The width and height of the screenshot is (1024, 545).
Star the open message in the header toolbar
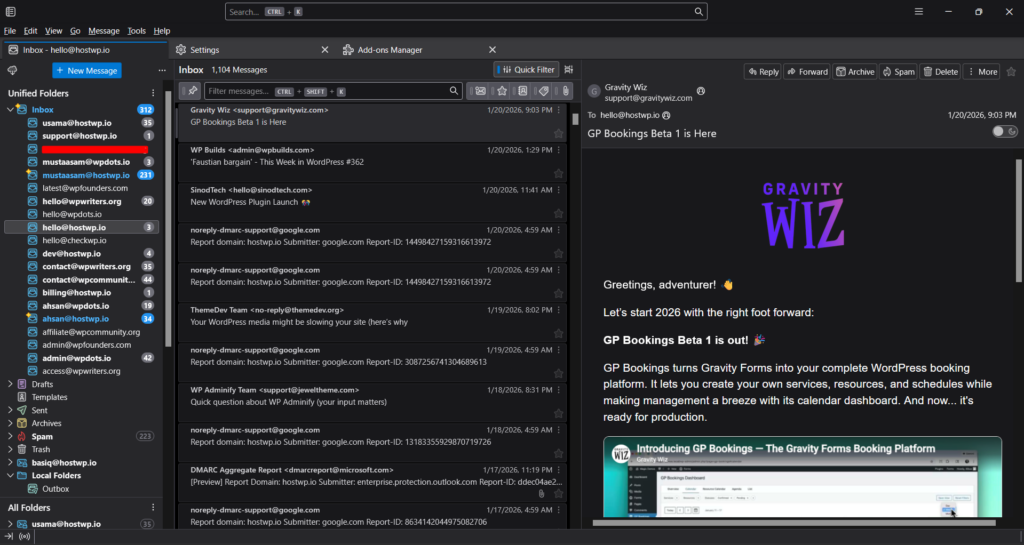click(1011, 72)
